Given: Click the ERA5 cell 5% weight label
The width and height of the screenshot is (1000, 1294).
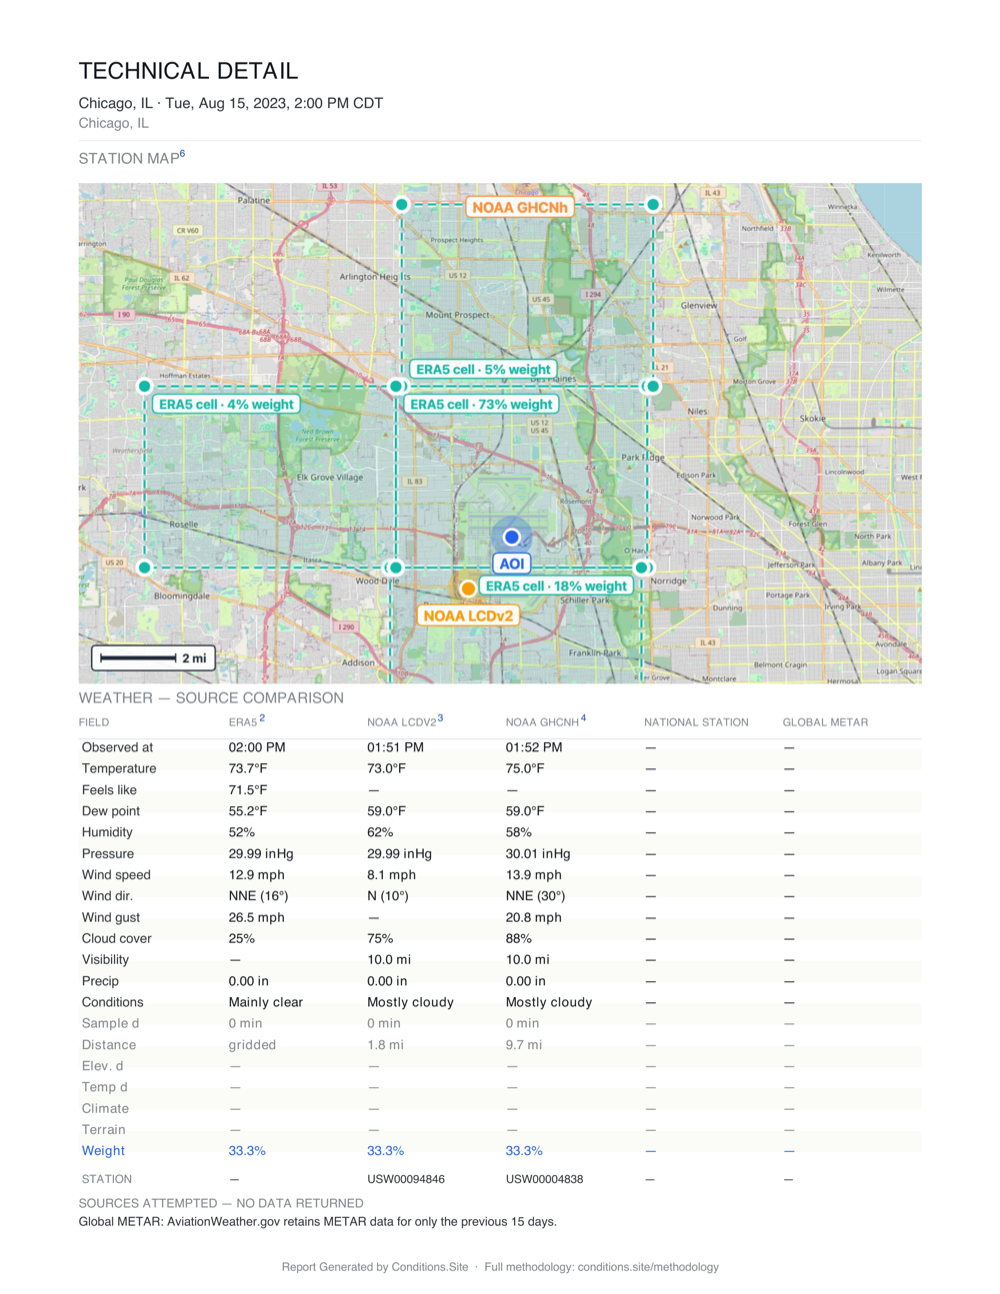Looking at the screenshot, I should pos(483,369).
